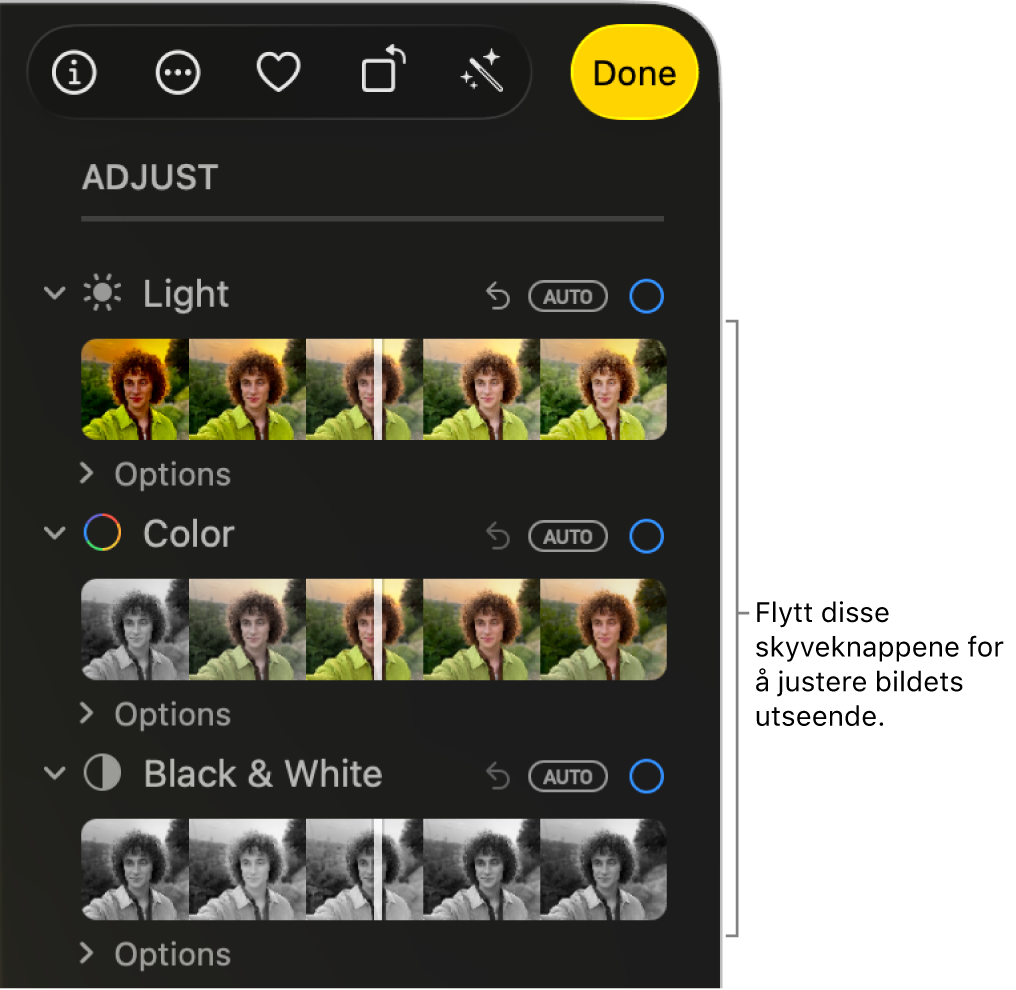Reset Light adjustments with undo arrow
The height and width of the screenshot is (990, 1016).
pyautogui.click(x=498, y=296)
